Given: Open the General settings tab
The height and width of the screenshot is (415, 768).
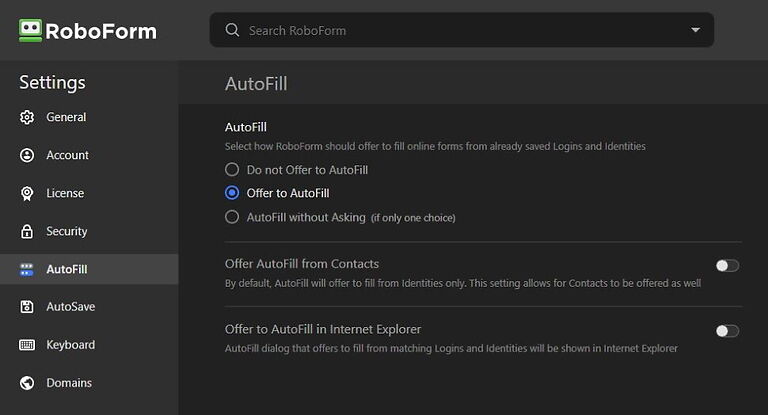Looking at the screenshot, I should coord(89,117).
